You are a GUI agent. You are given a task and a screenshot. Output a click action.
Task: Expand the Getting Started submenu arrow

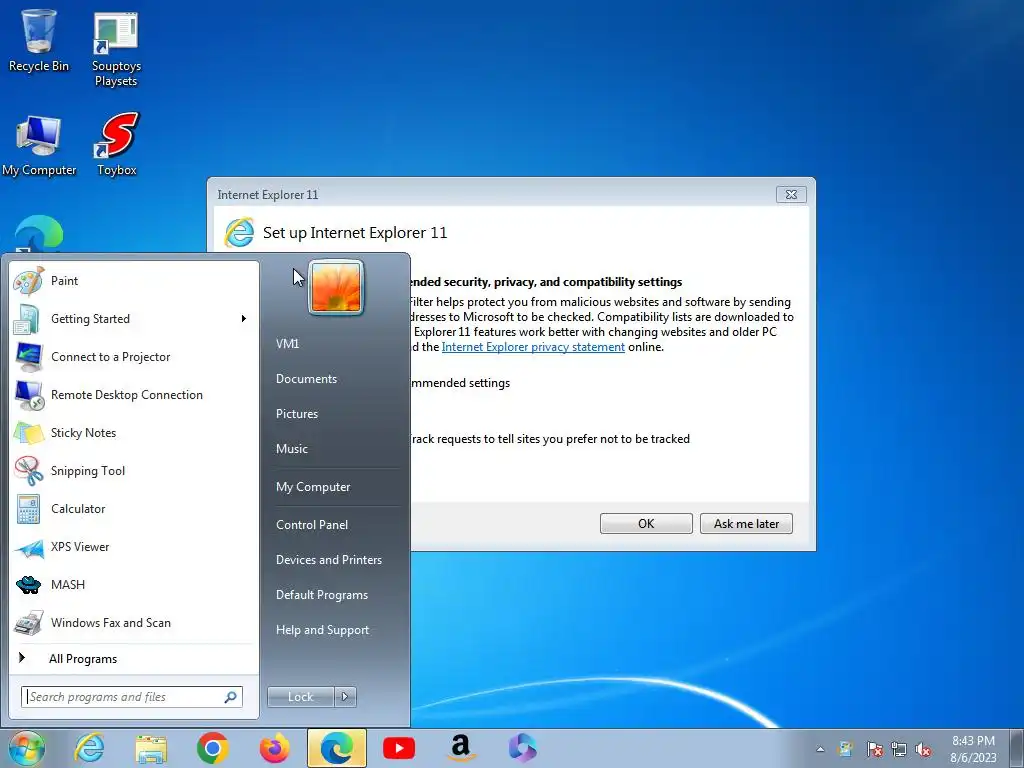[x=244, y=319]
